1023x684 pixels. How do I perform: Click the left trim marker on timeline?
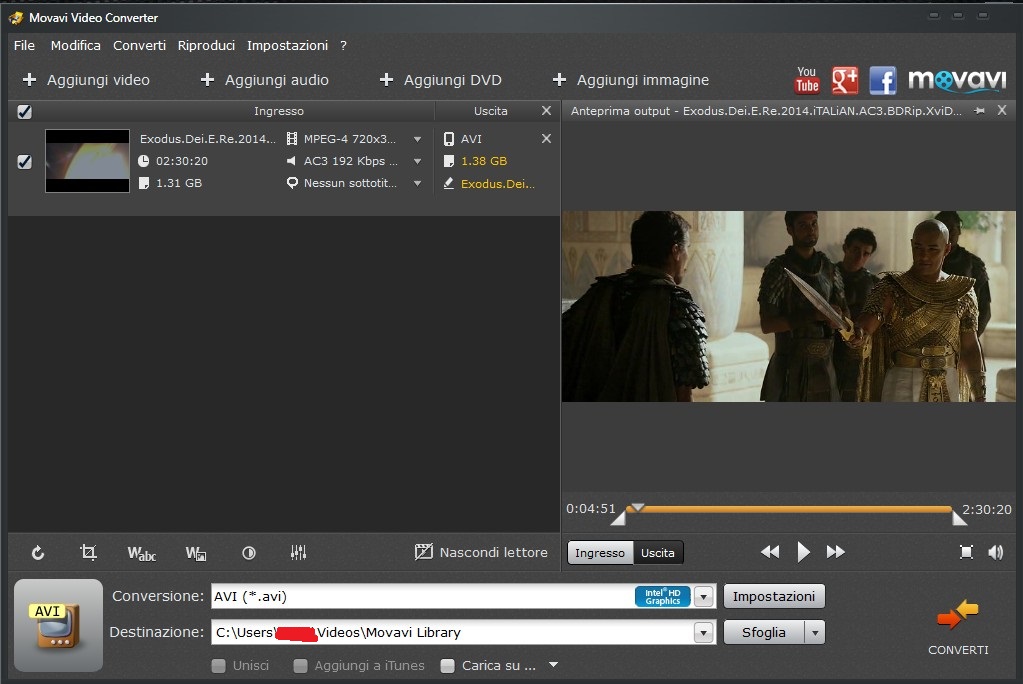point(618,519)
